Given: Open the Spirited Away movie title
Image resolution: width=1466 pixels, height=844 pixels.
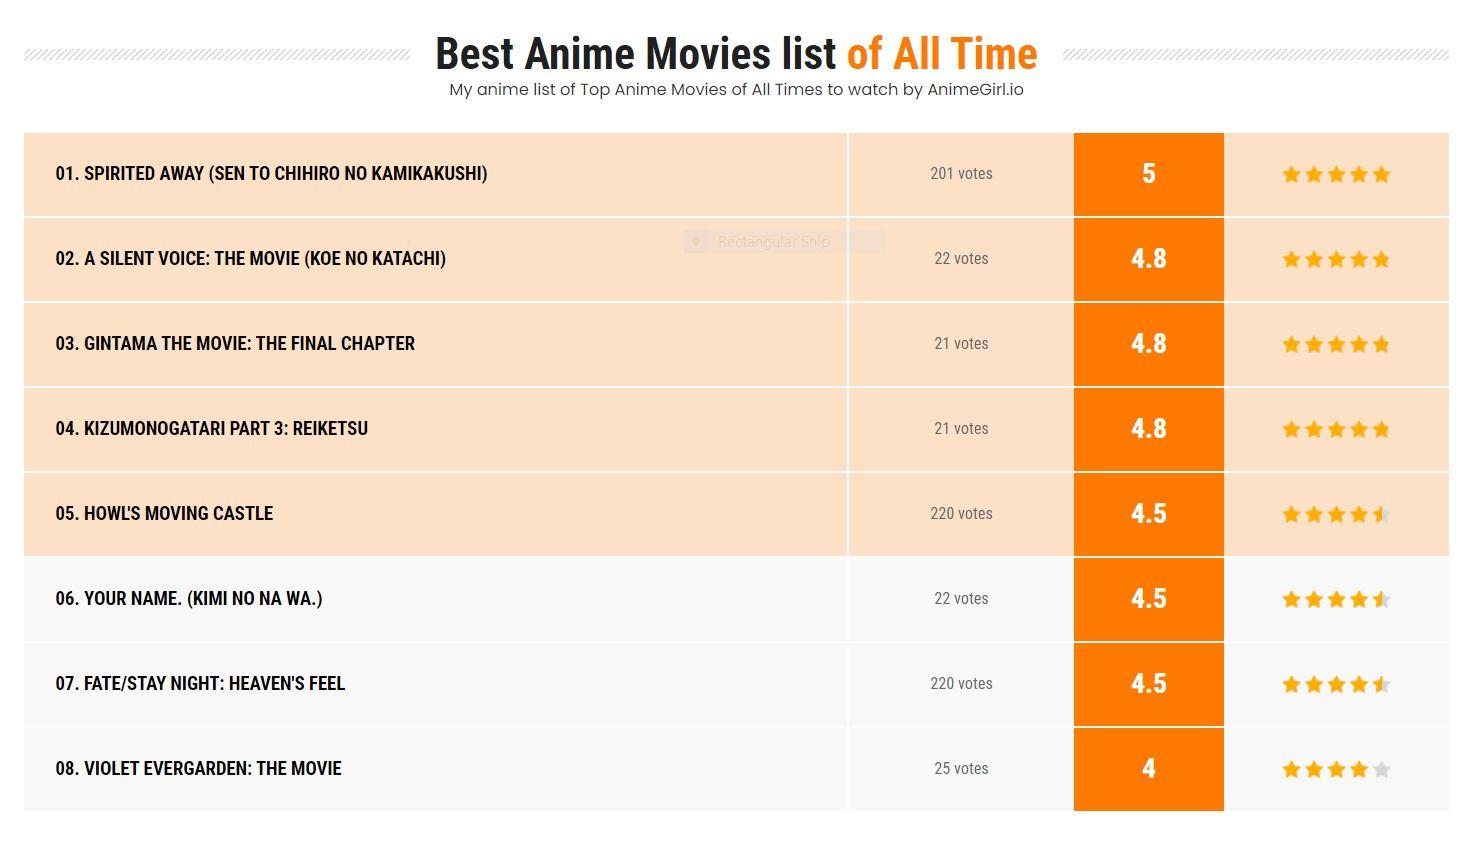Looking at the screenshot, I should point(271,173).
